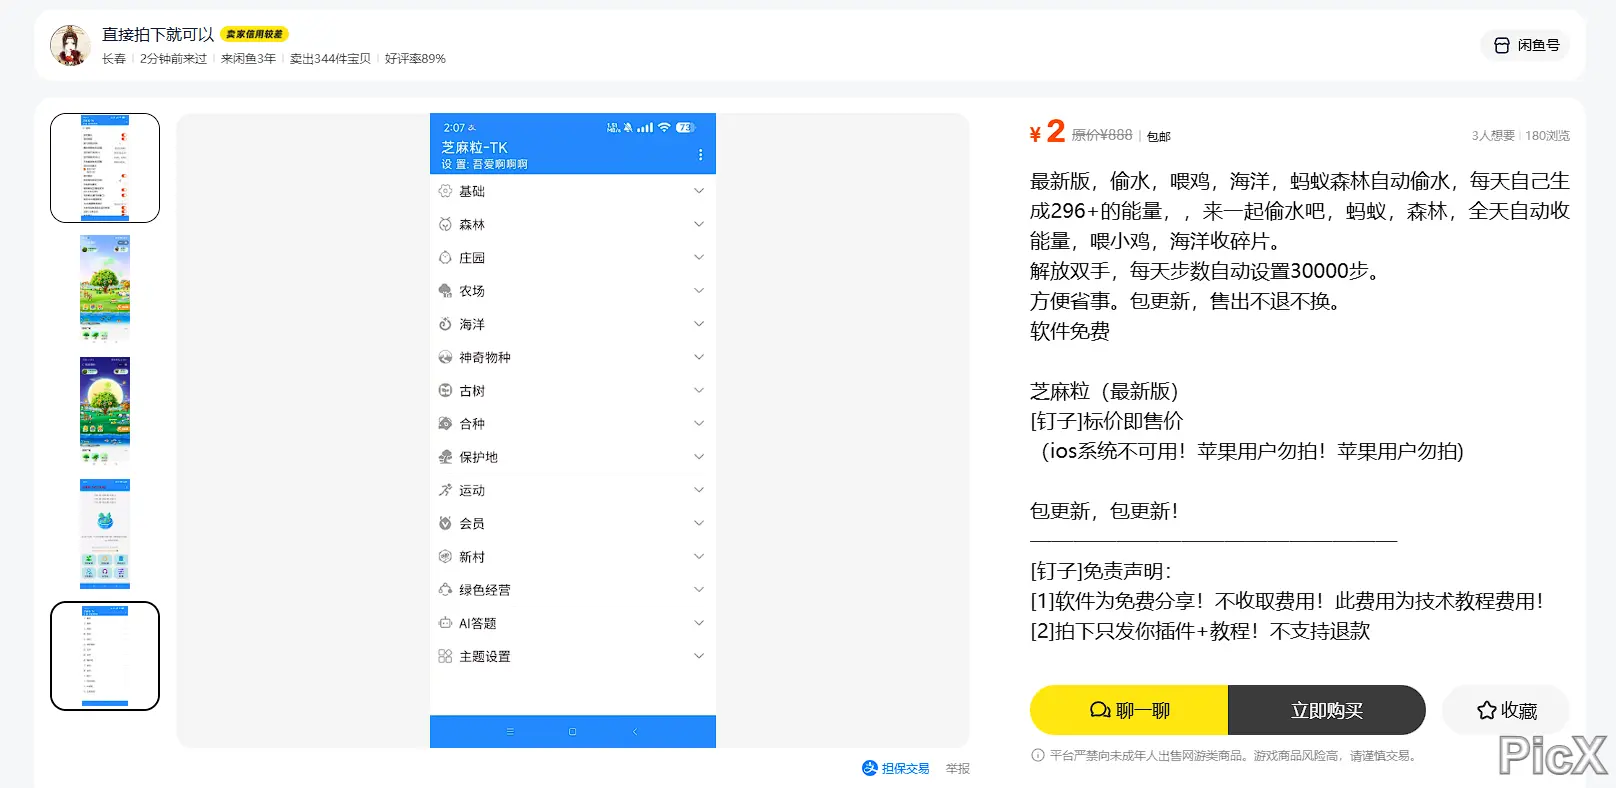This screenshot has height=788, width=1616.
Task: Expand the 绿色经营 section chevron
Action: click(699, 590)
